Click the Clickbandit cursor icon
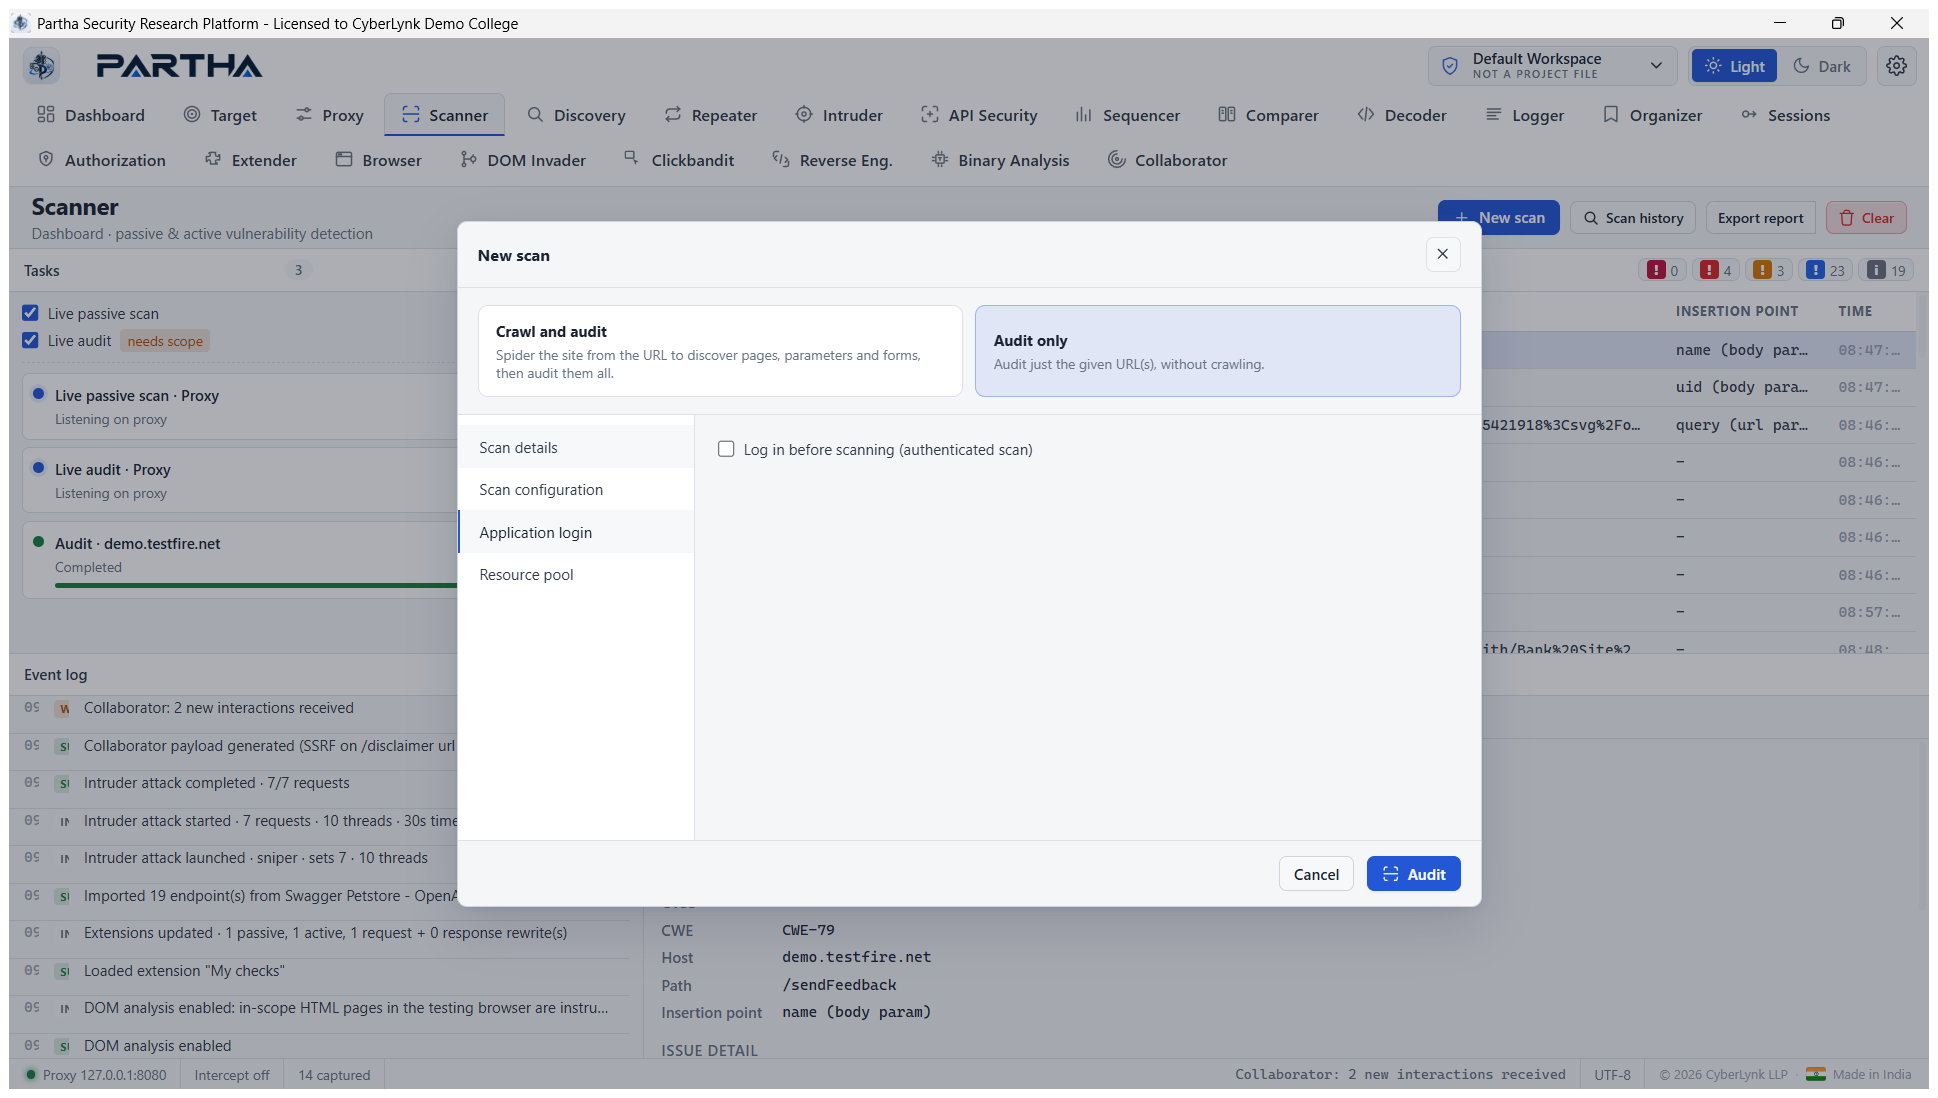1938x1098 pixels. (632, 159)
